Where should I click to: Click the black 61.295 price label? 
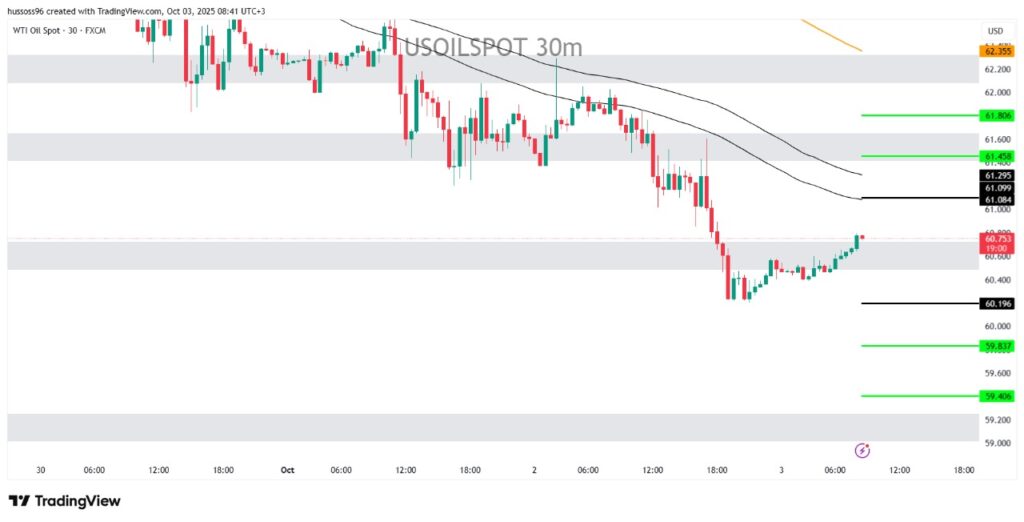tap(998, 176)
